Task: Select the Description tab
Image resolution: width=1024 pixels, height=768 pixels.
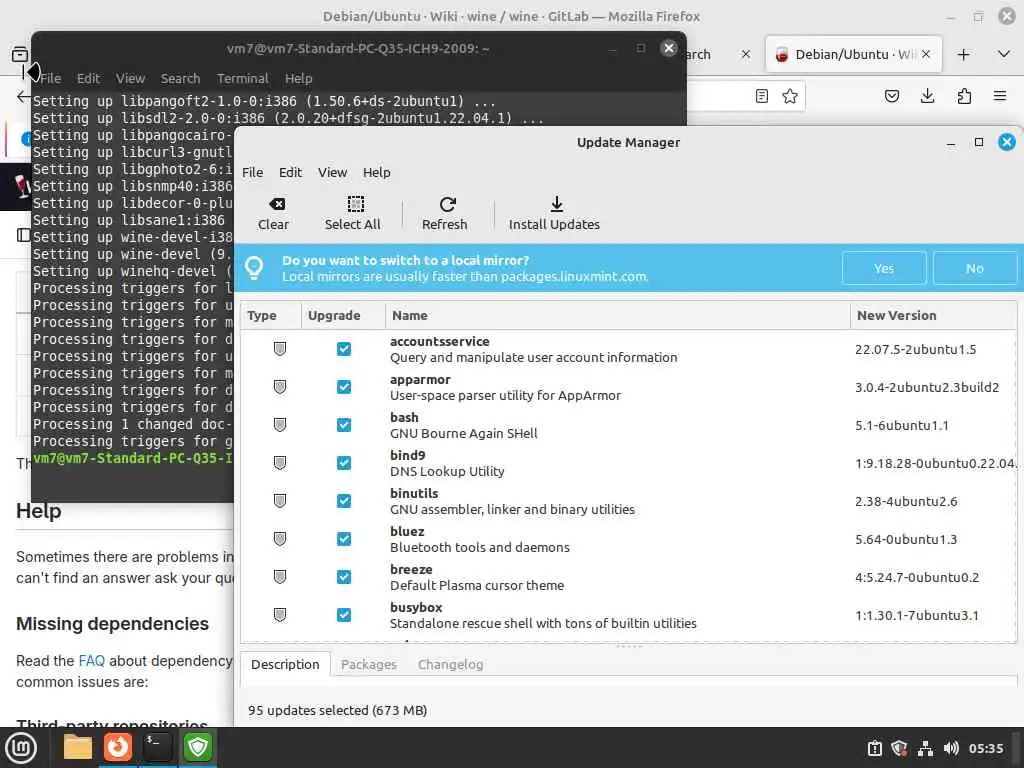Action: [x=285, y=664]
